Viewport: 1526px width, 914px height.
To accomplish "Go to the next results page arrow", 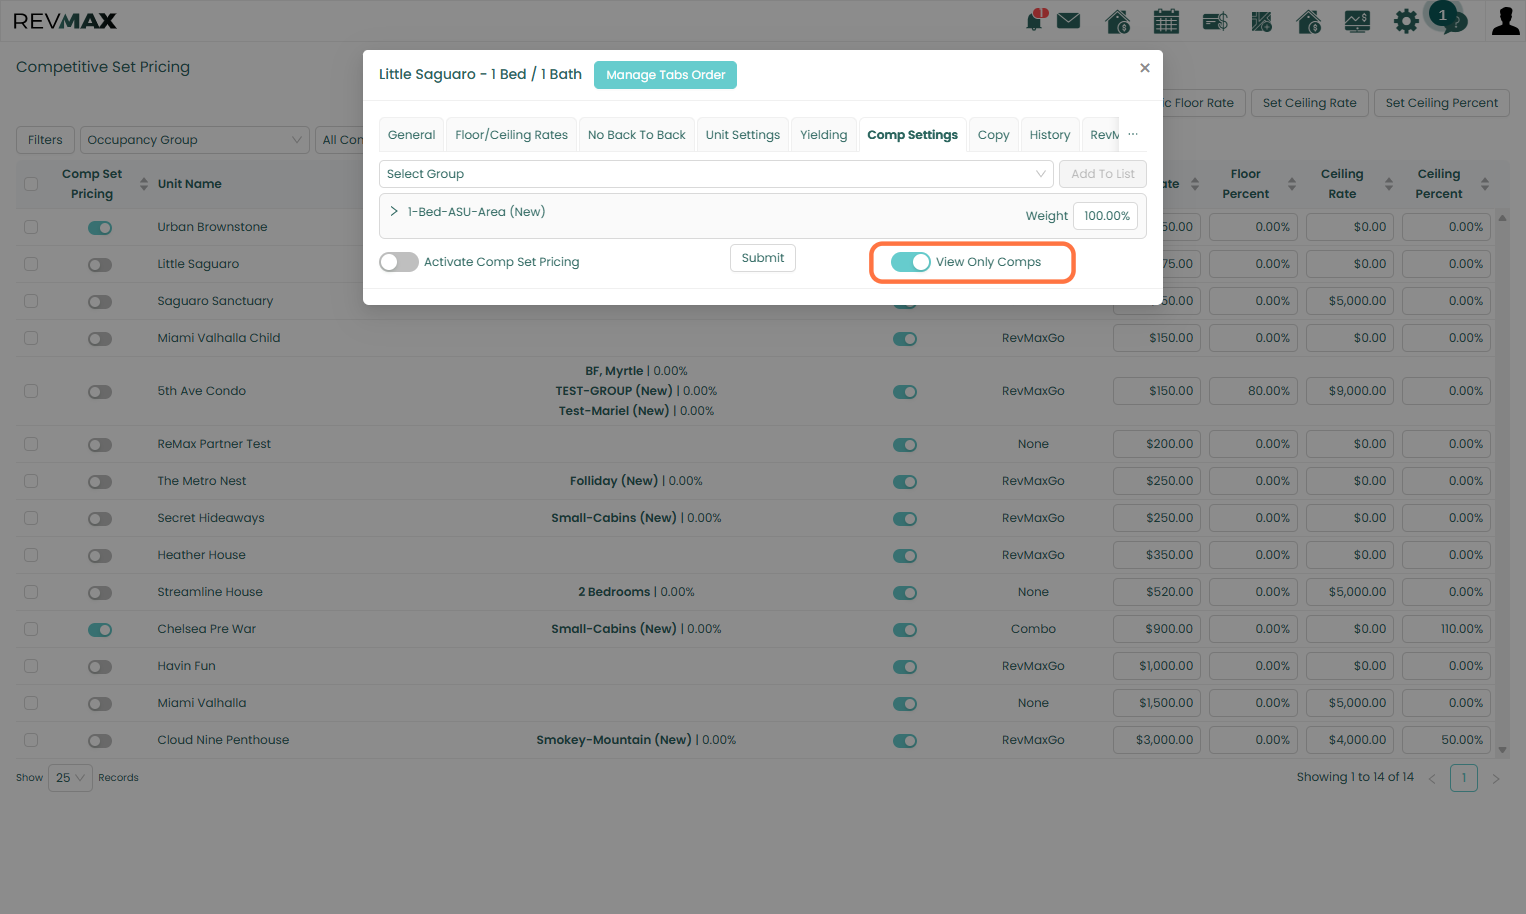I will point(1496,778).
